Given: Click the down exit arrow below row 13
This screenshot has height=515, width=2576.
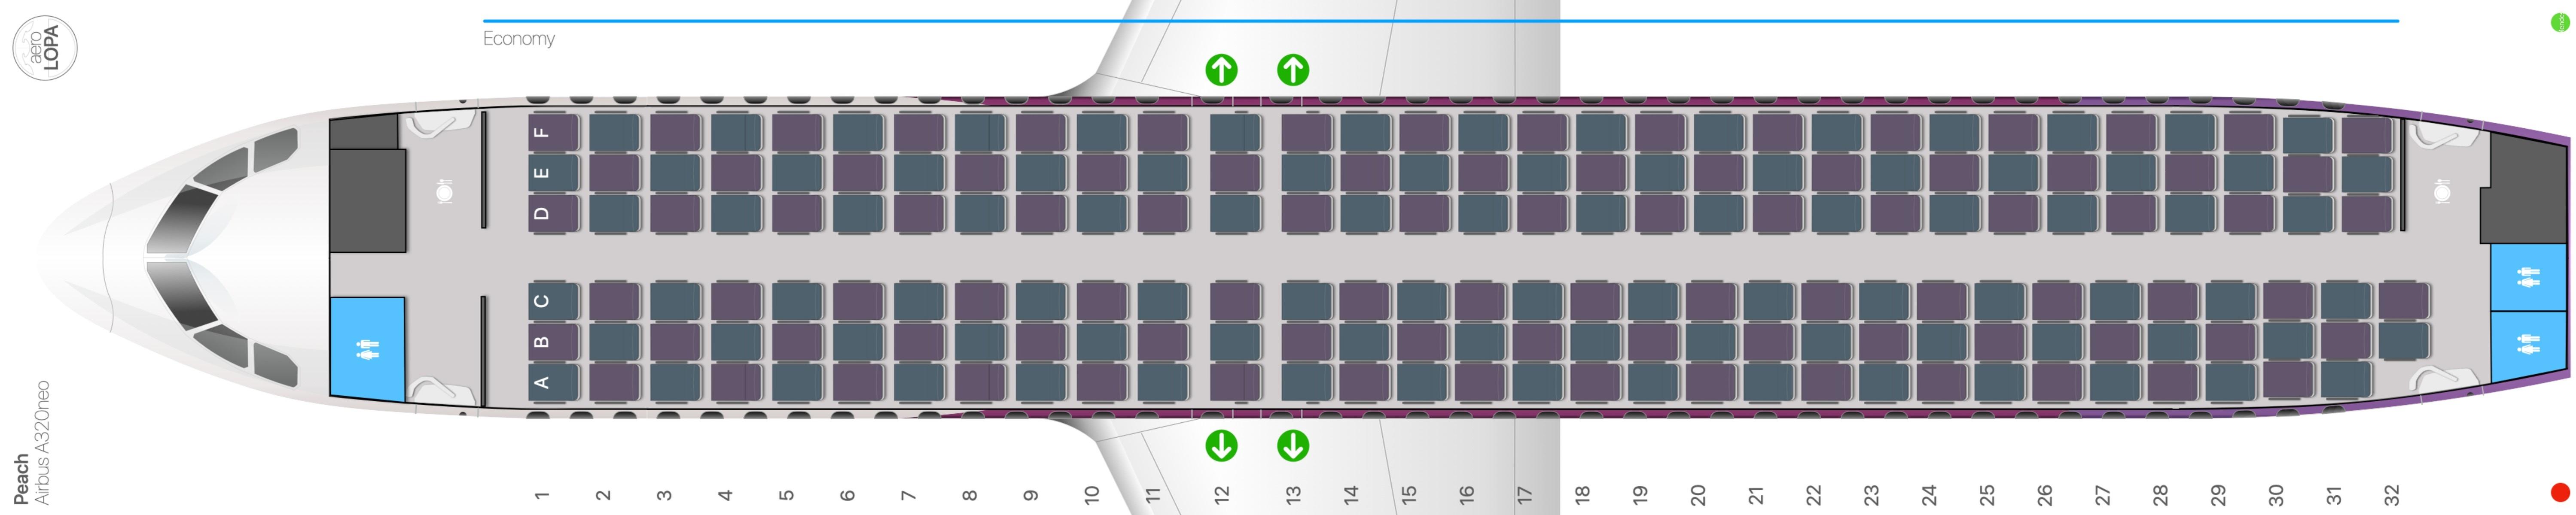Looking at the screenshot, I should (x=1293, y=445).
